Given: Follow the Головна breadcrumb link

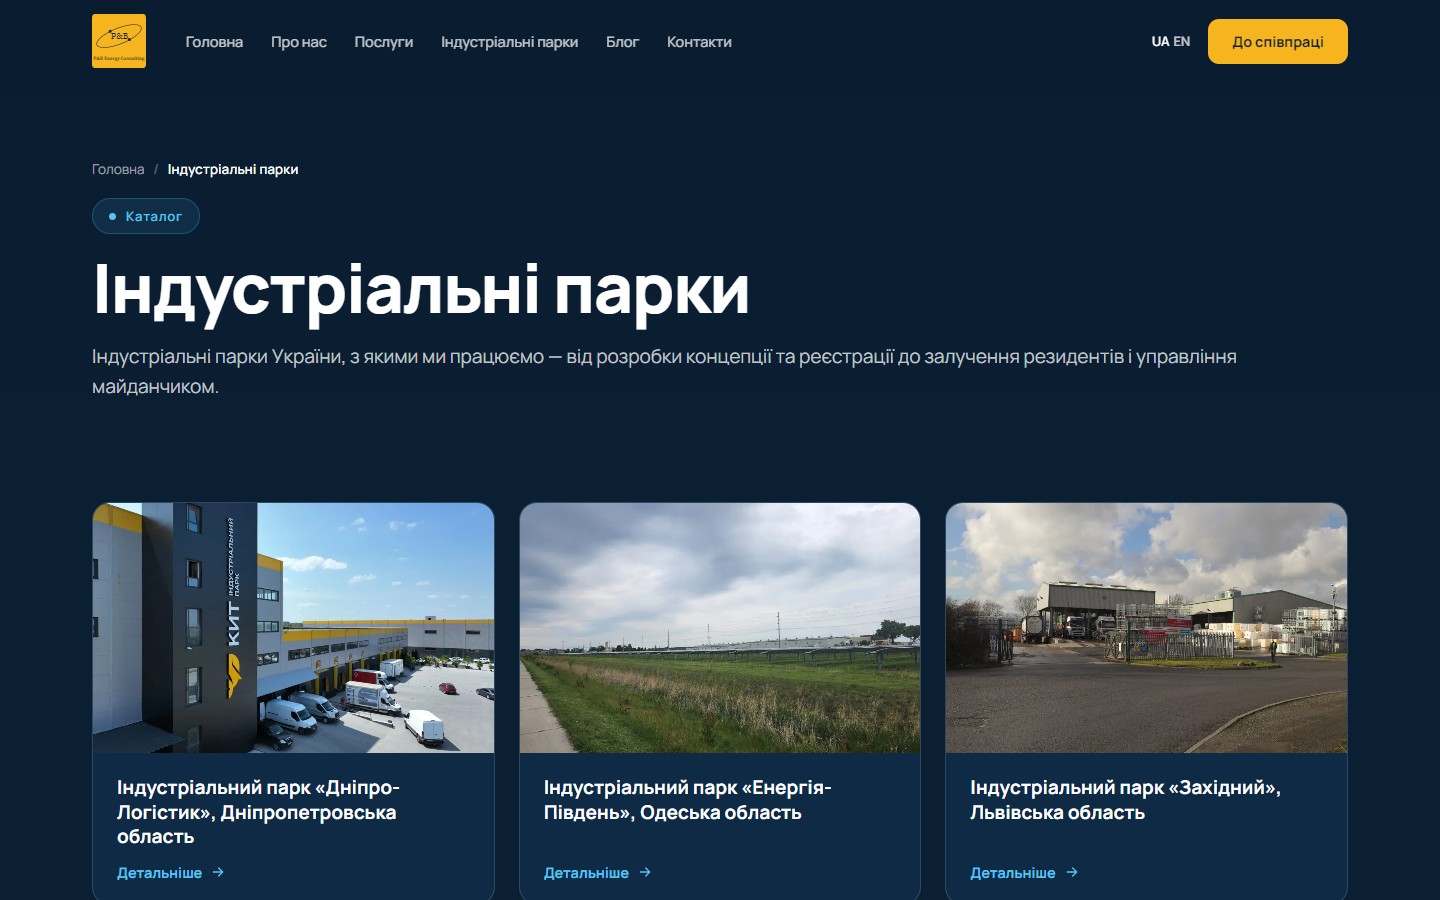Looking at the screenshot, I should coord(118,169).
